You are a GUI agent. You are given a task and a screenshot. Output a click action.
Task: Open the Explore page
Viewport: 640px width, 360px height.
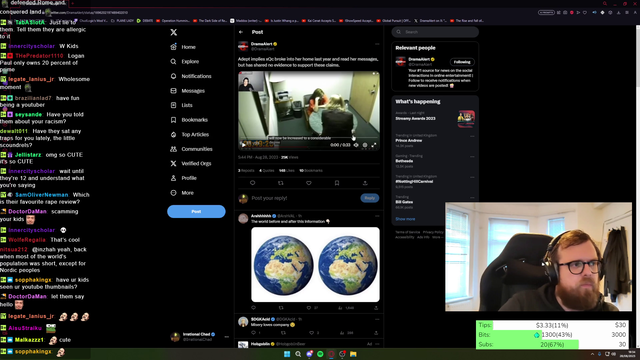click(185, 62)
